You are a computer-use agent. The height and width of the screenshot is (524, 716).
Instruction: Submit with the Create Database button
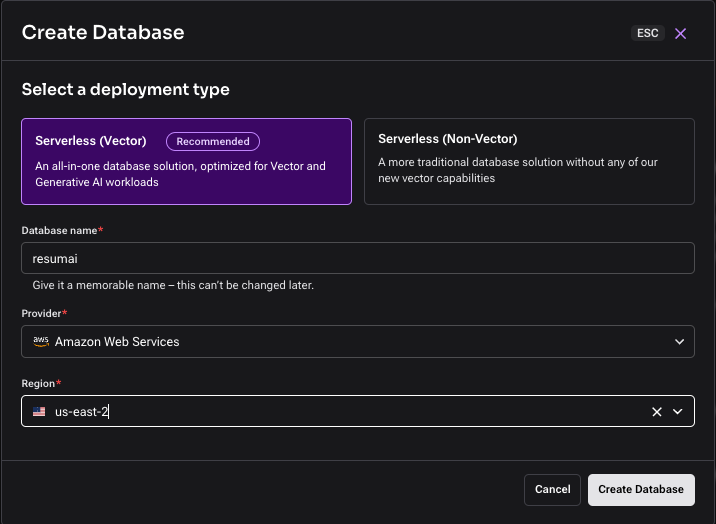[x=640, y=489]
